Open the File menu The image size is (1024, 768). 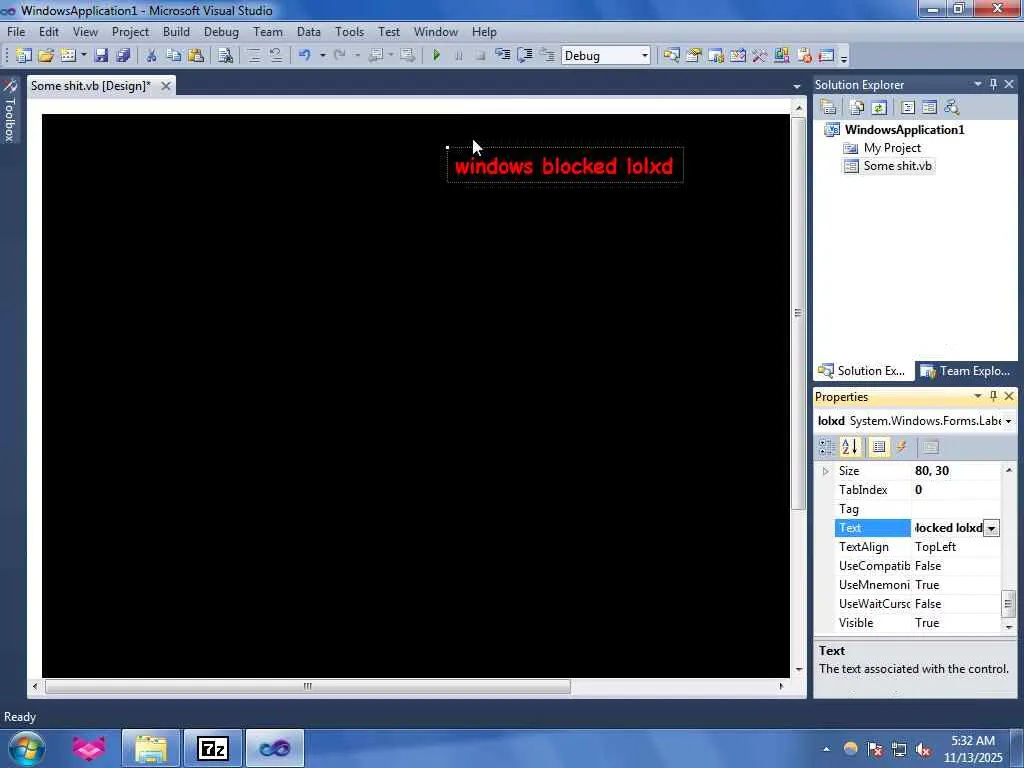tap(16, 31)
